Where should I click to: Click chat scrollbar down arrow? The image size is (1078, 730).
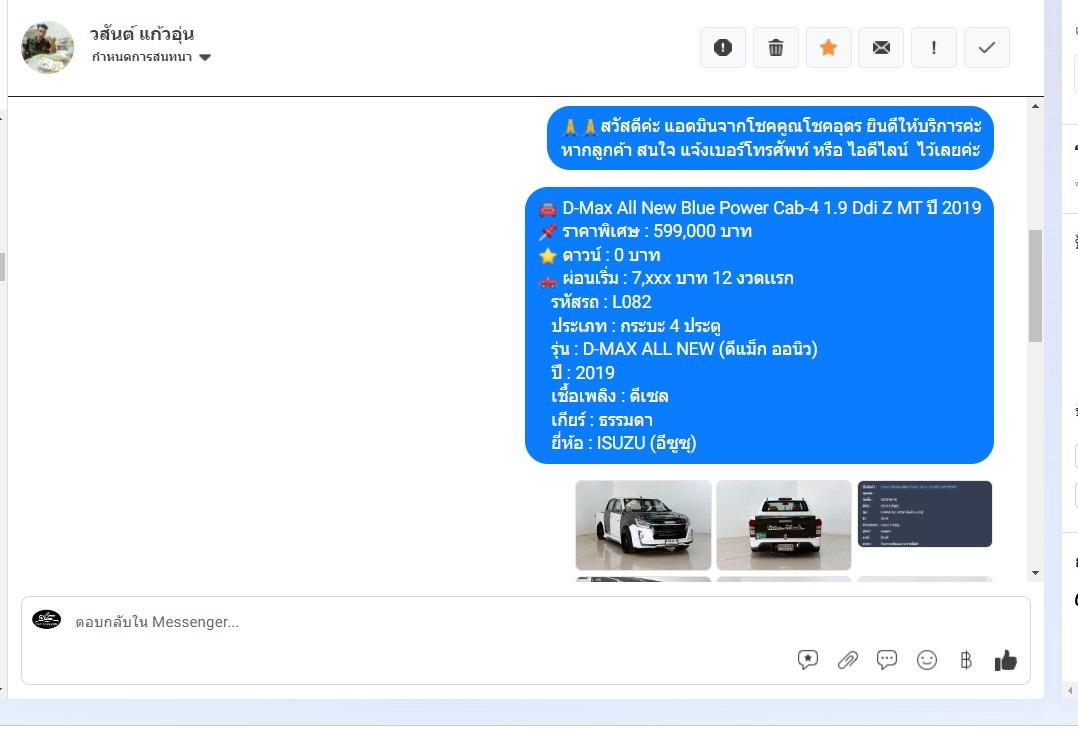(1035, 573)
